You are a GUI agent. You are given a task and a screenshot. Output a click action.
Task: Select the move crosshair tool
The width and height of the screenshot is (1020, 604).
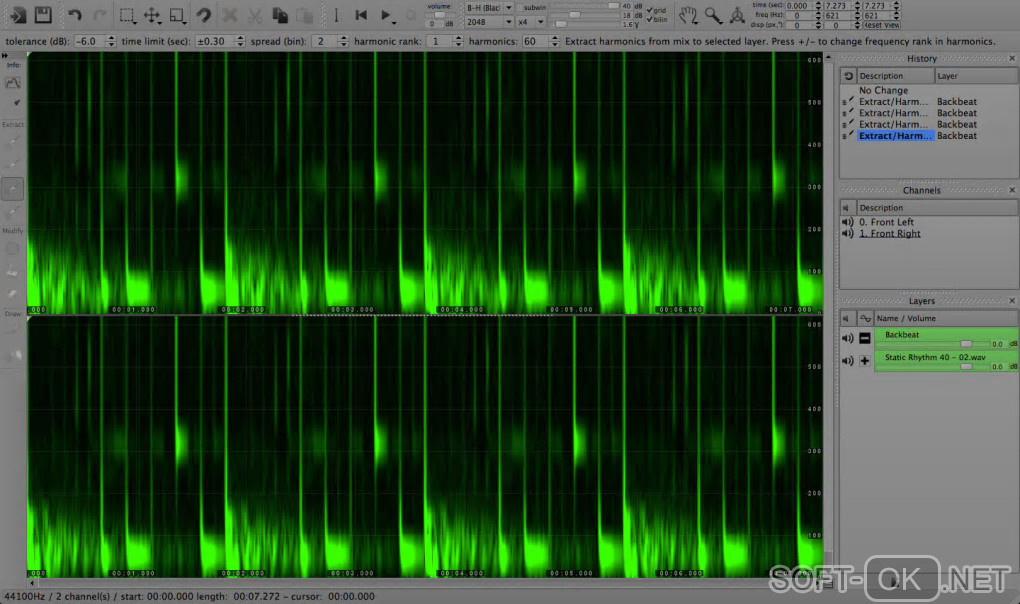(x=152, y=15)
